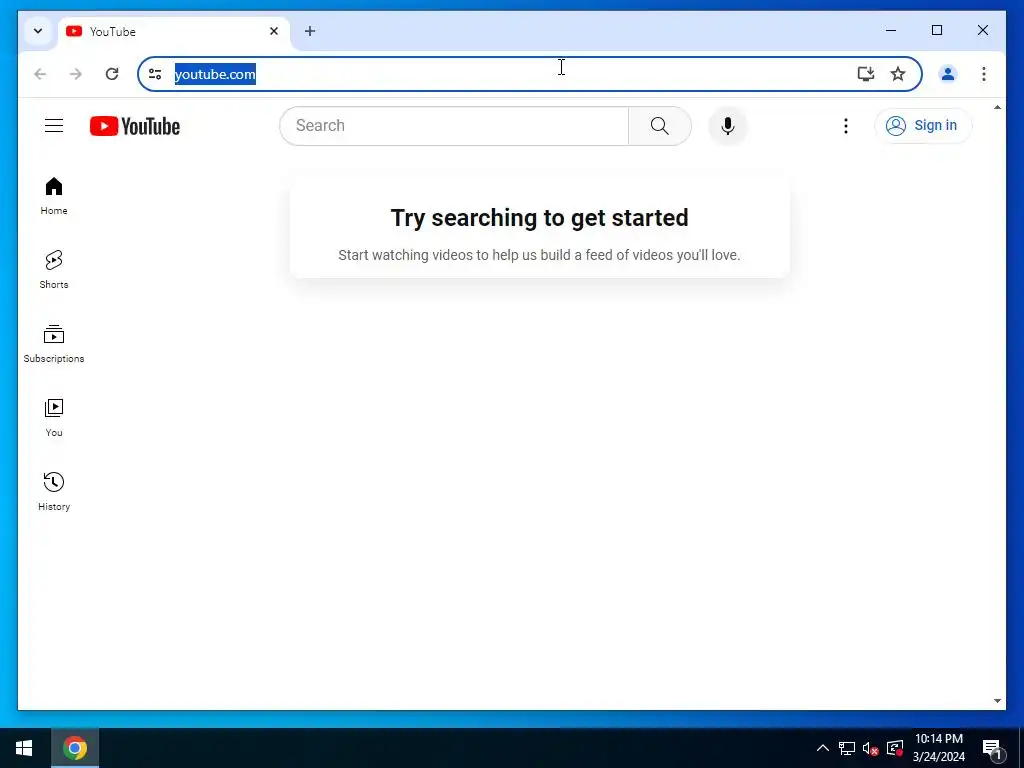Open the notification center icon

point(992,749)
